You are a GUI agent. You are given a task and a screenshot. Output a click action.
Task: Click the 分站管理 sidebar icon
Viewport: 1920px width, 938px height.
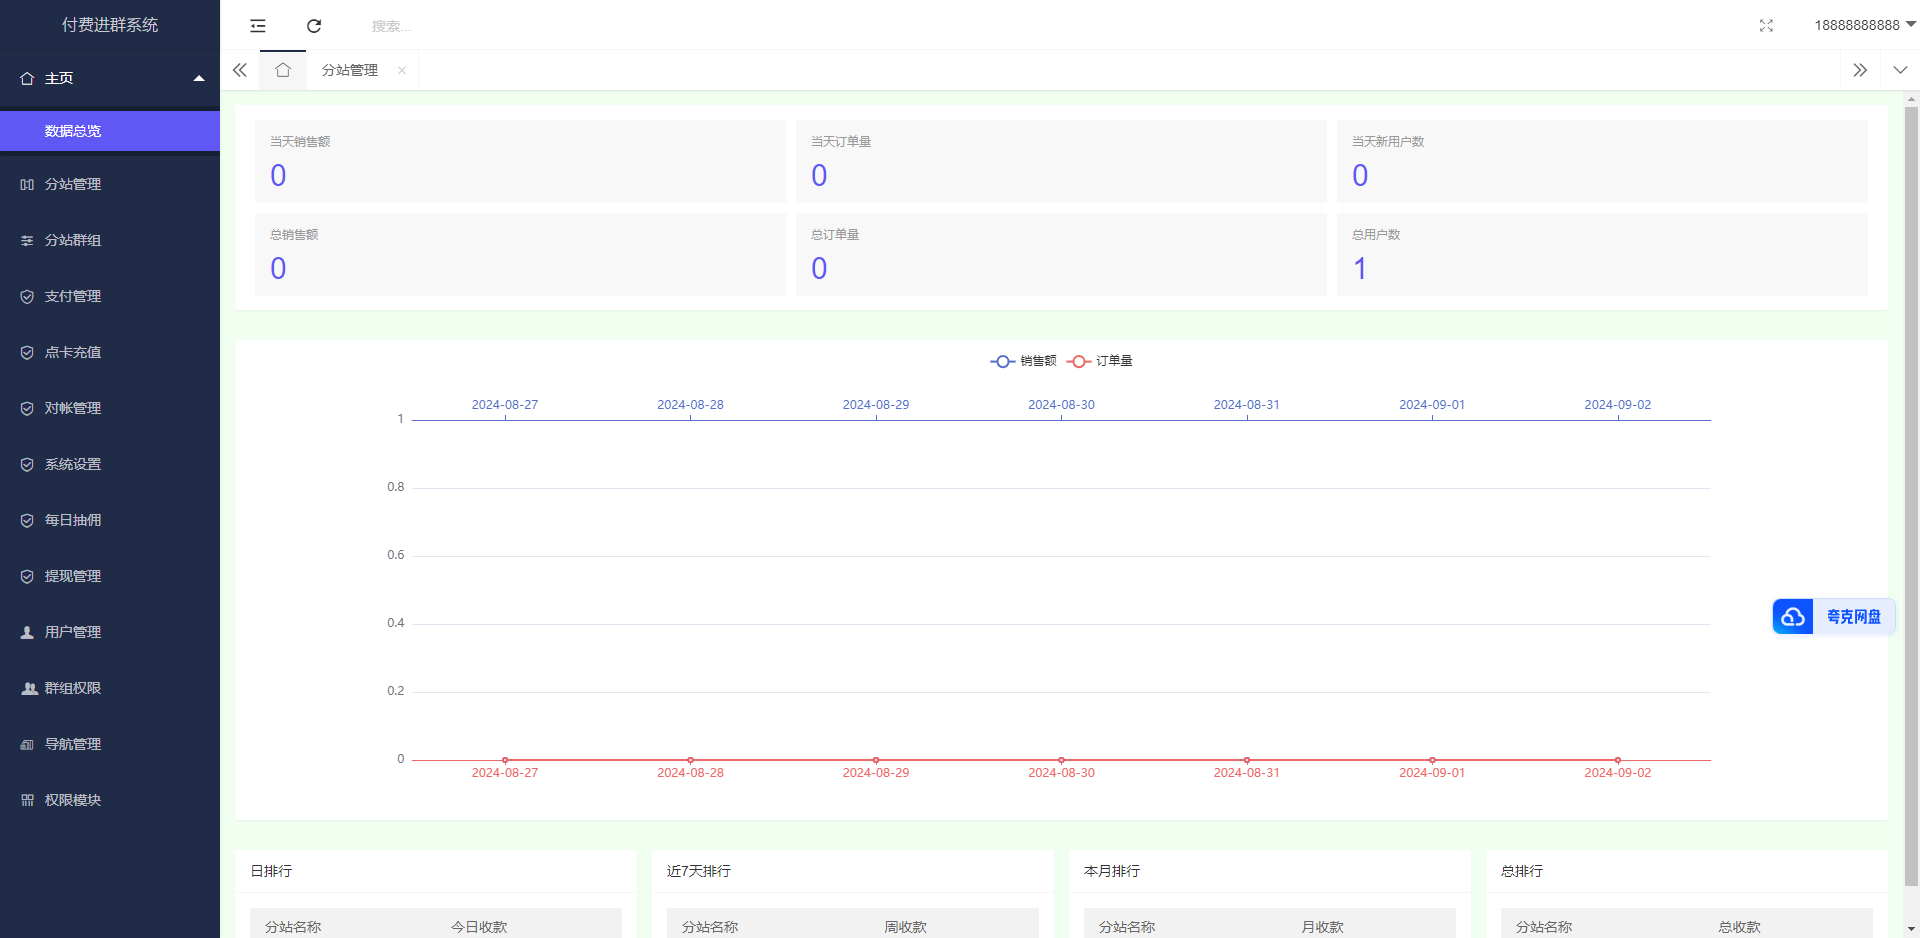[27, 184]
